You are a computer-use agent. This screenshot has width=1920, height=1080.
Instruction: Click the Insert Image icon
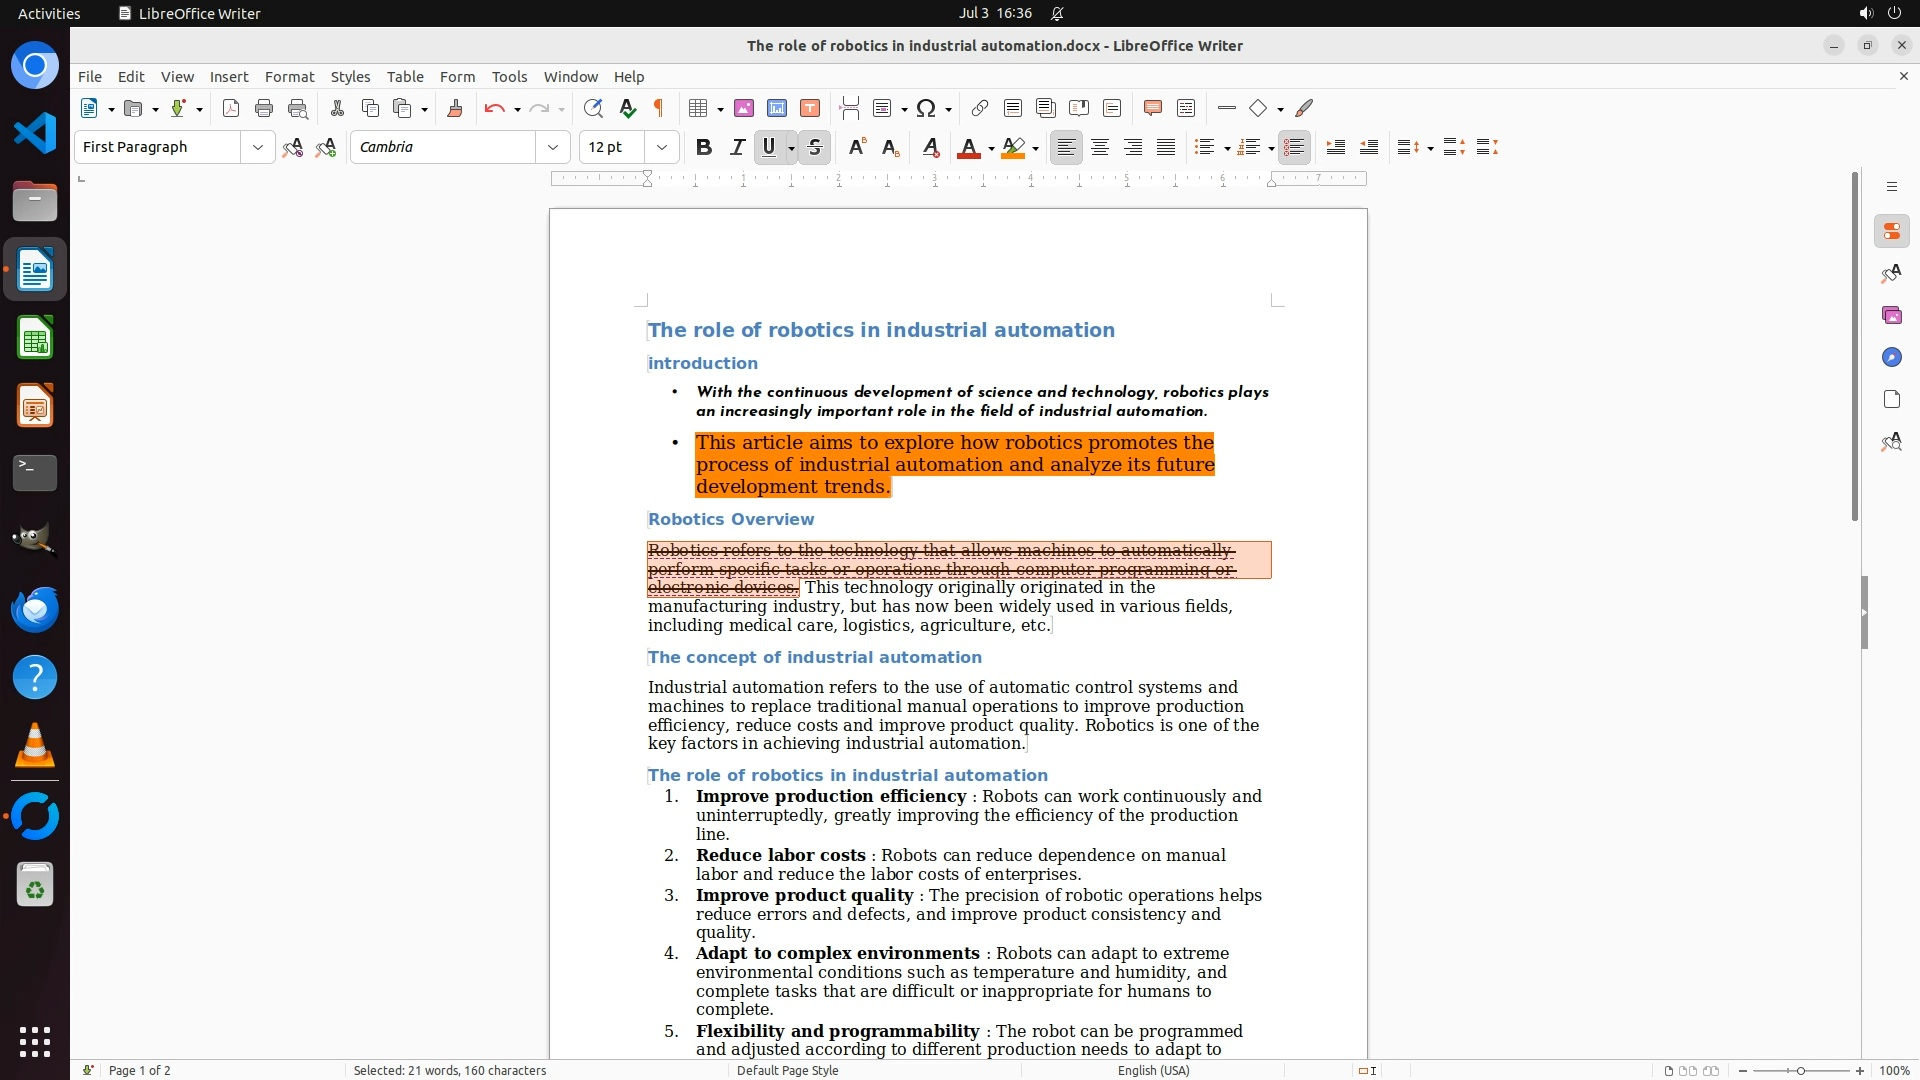tap(744, 109)
